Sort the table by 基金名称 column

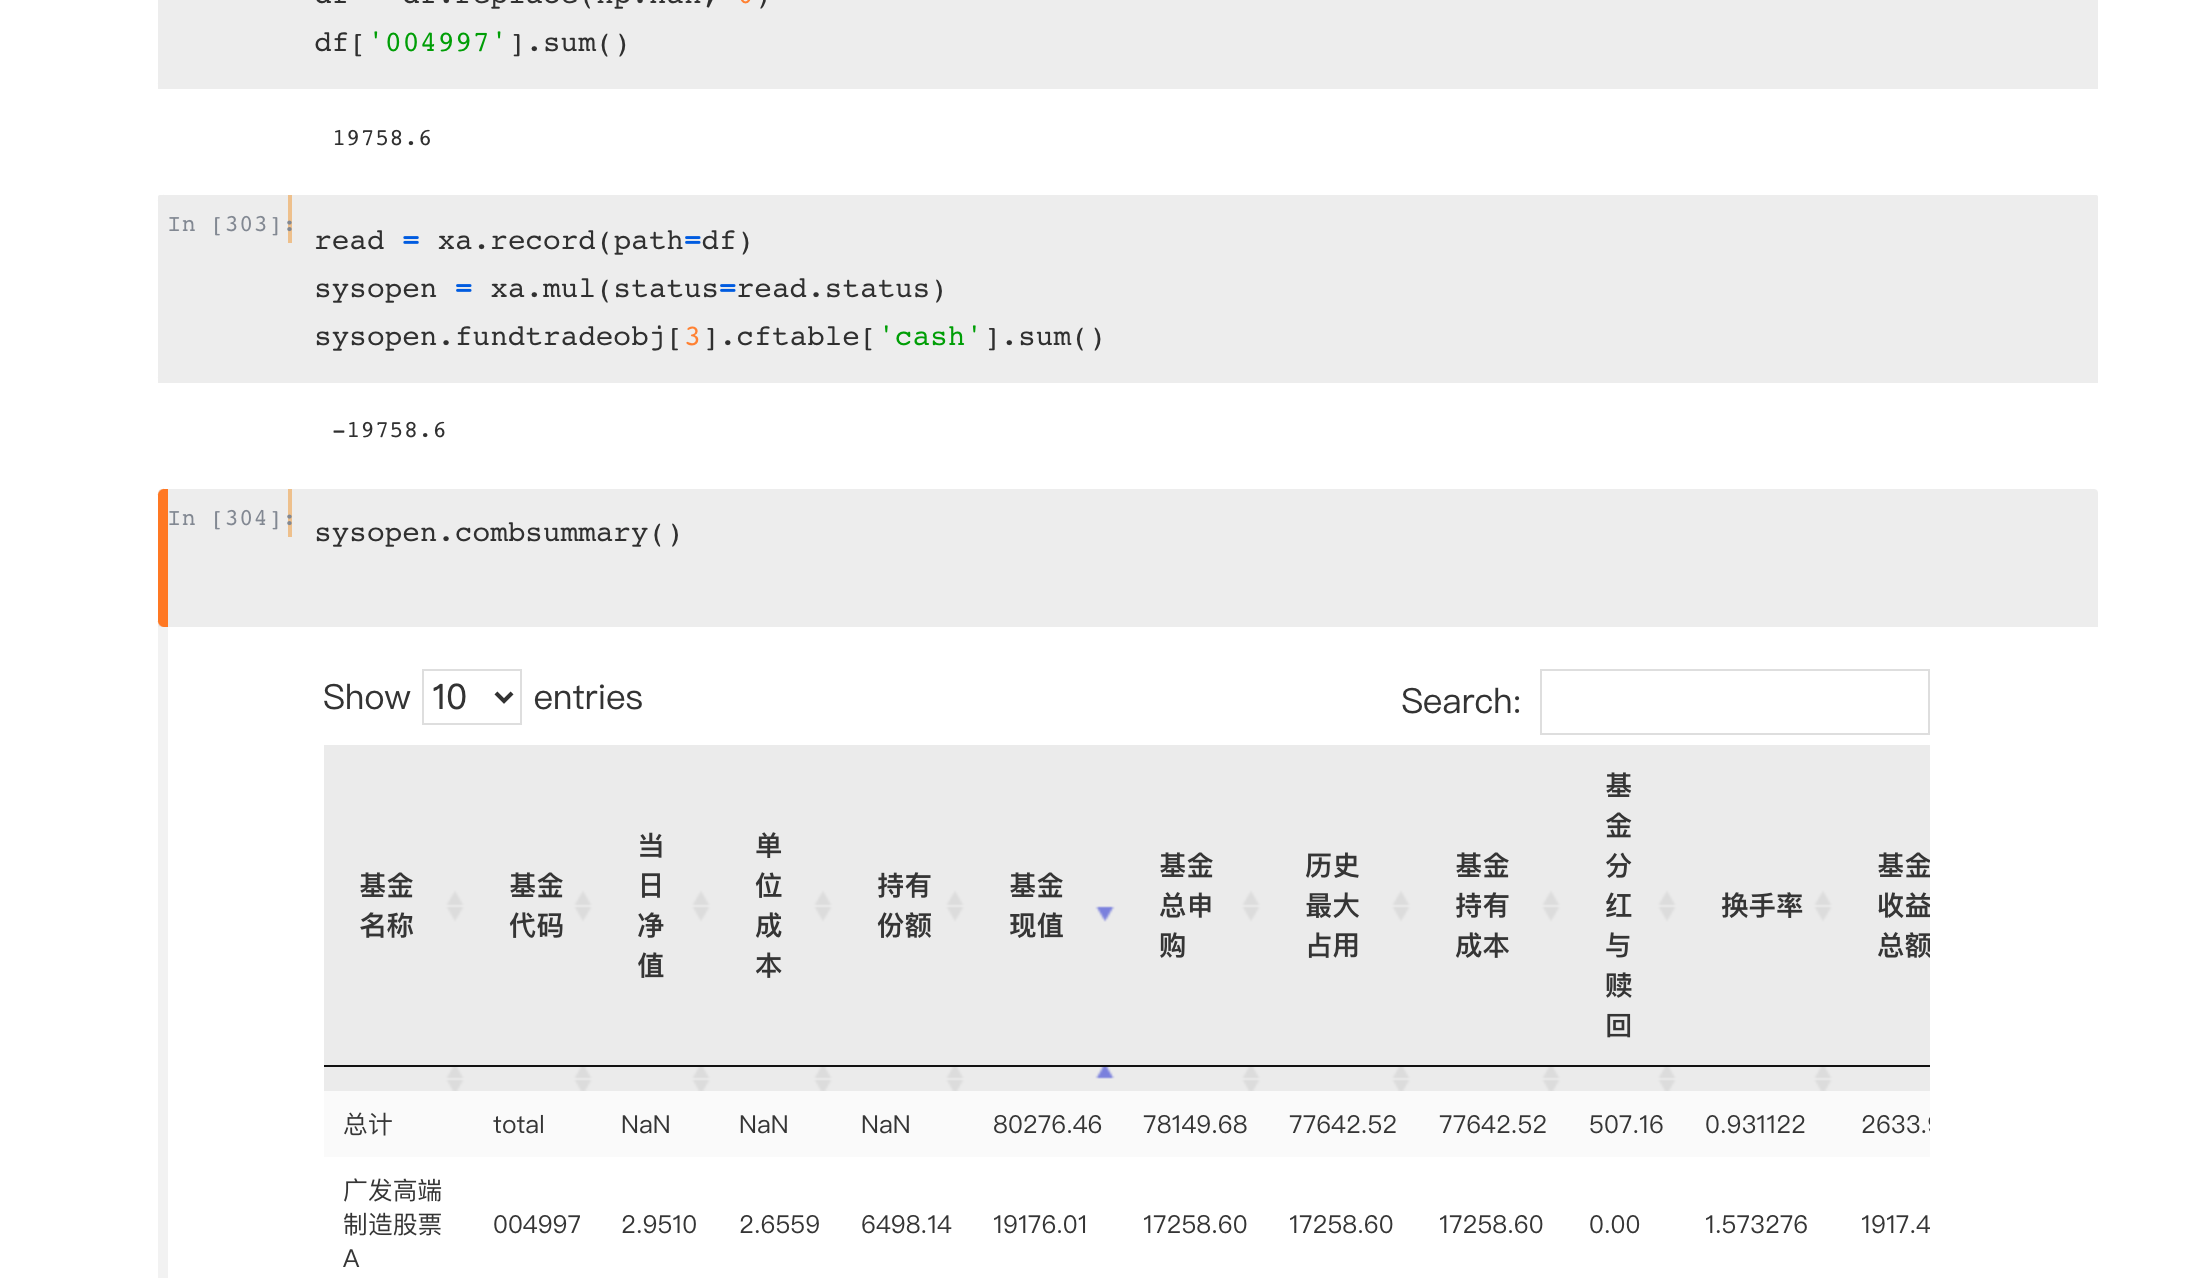coord(456,905)
